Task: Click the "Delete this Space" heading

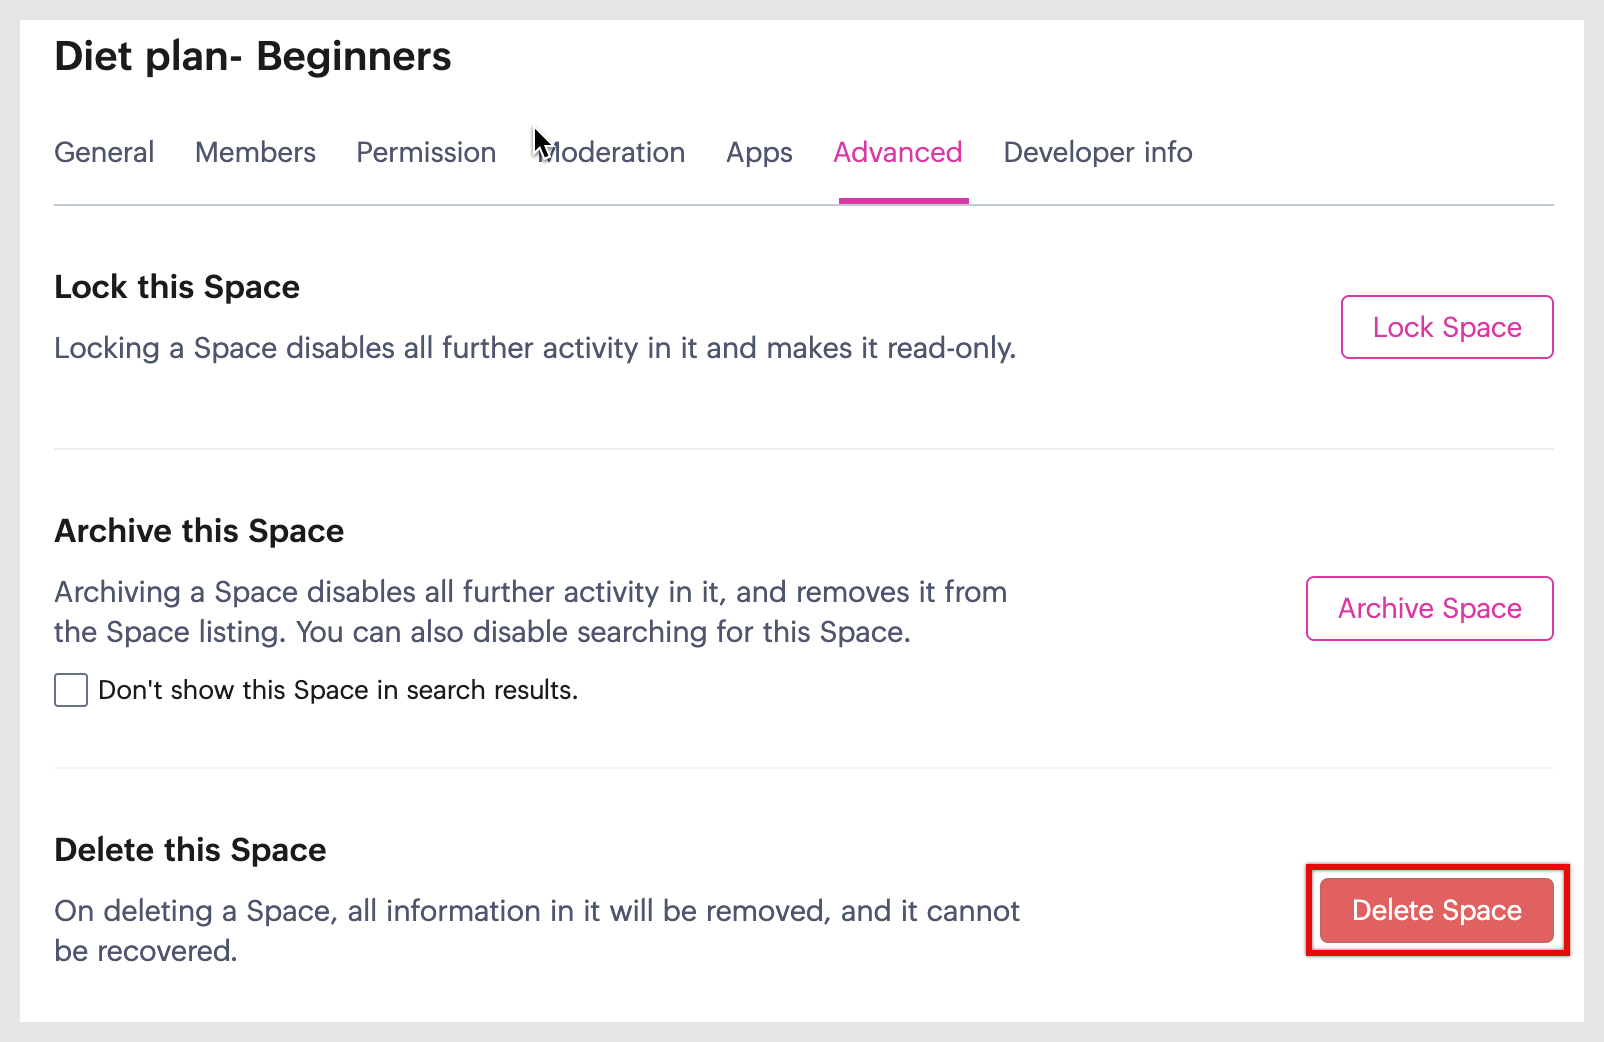Action: (190, 850)
